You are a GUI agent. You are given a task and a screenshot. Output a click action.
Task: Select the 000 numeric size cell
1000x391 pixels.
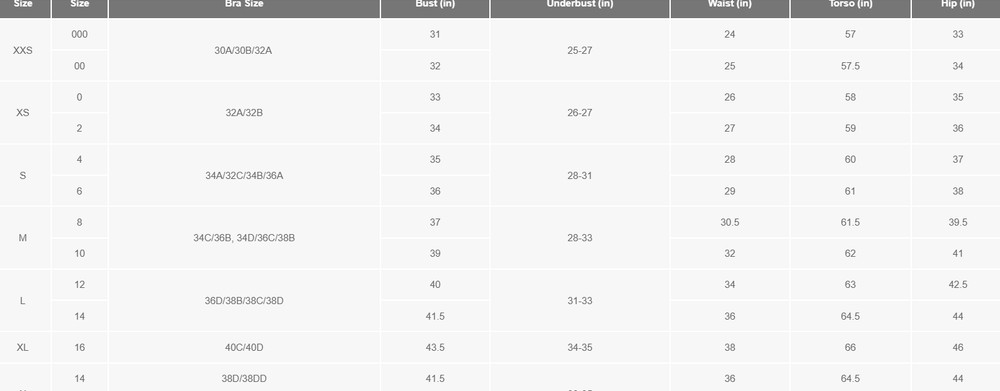pyautogui.click(x=79, y=34)
